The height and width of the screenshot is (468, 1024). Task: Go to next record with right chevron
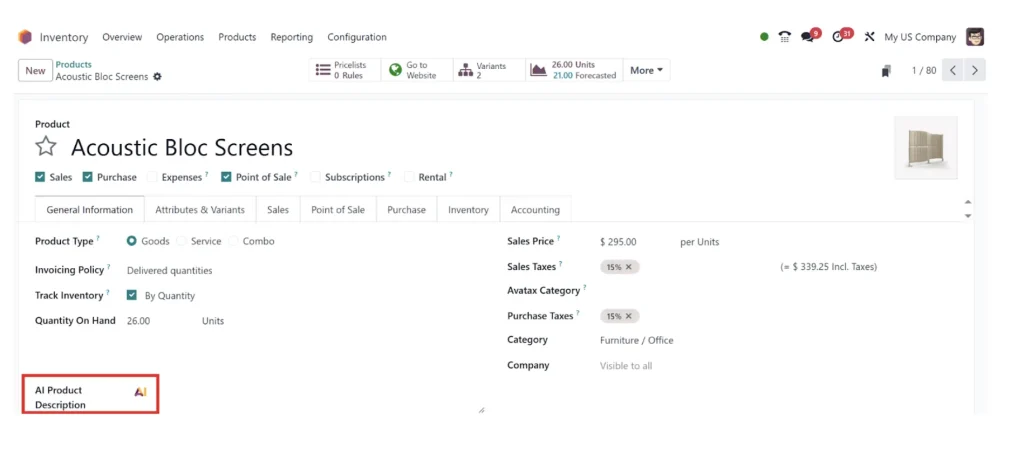[975, 70]
